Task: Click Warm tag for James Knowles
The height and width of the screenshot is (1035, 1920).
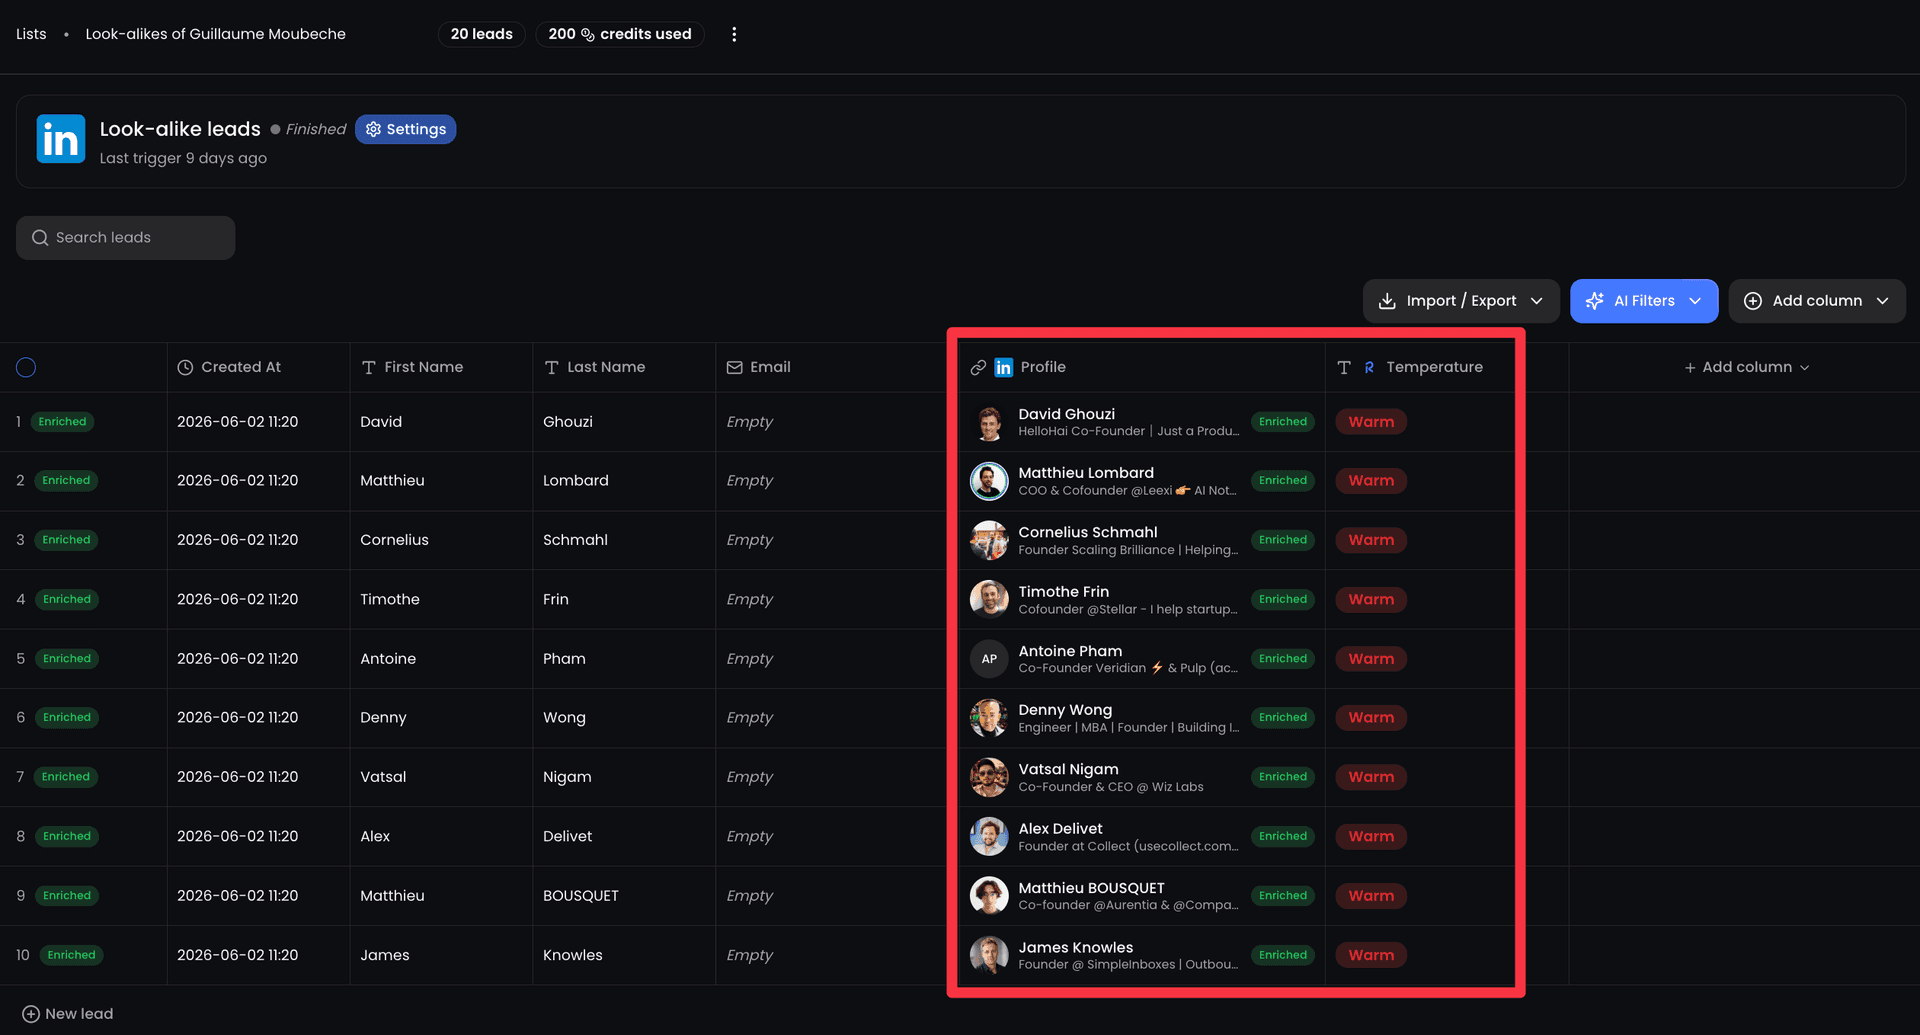Action: 1371,955
